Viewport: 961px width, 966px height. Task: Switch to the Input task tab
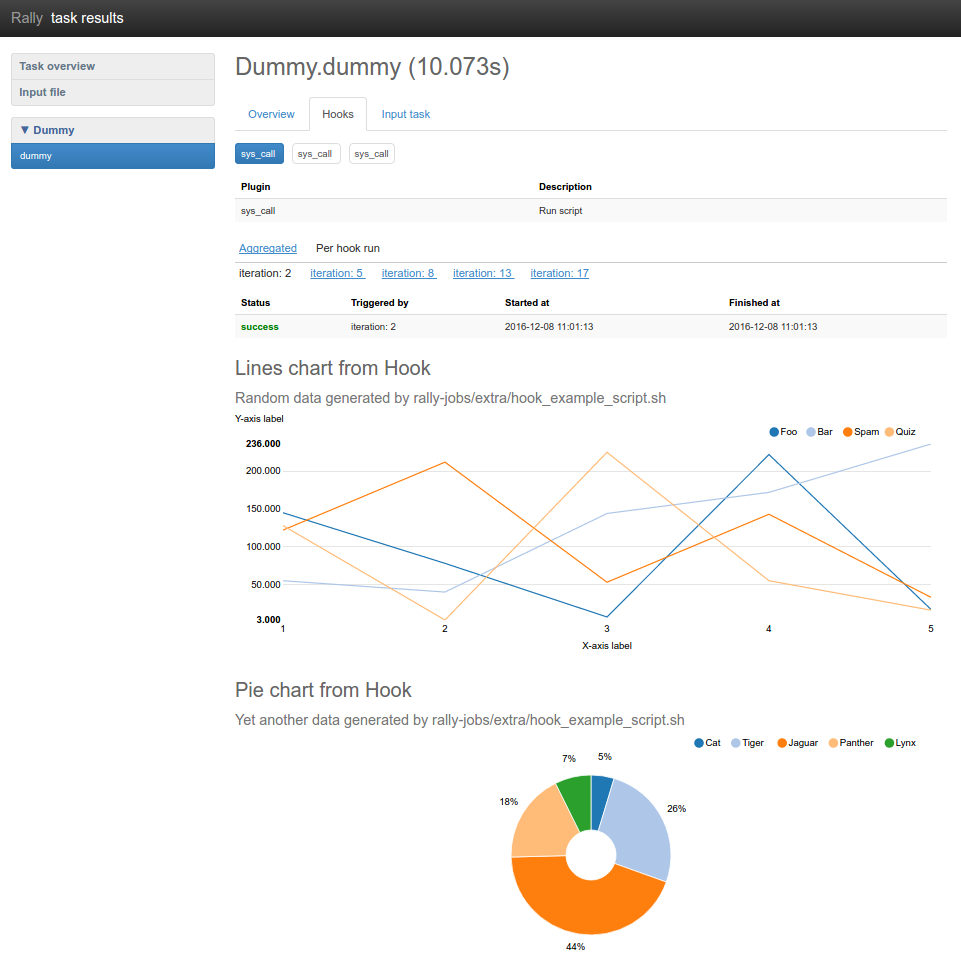coord(406,114)
